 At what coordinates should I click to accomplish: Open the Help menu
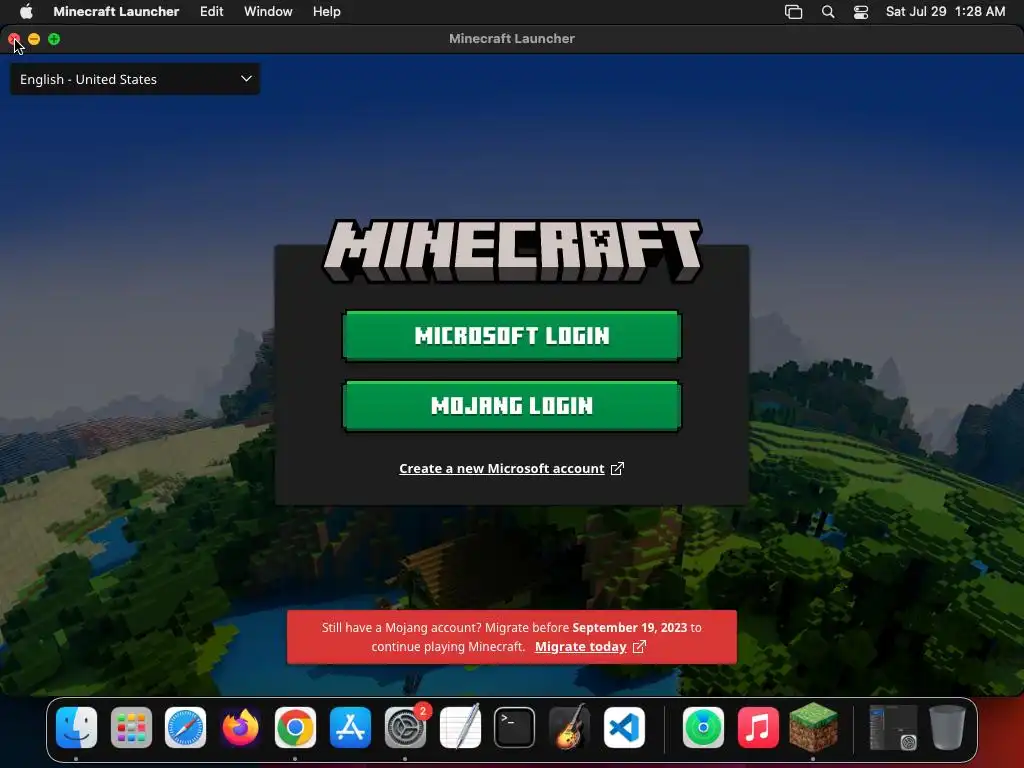[x=327, y=11]
